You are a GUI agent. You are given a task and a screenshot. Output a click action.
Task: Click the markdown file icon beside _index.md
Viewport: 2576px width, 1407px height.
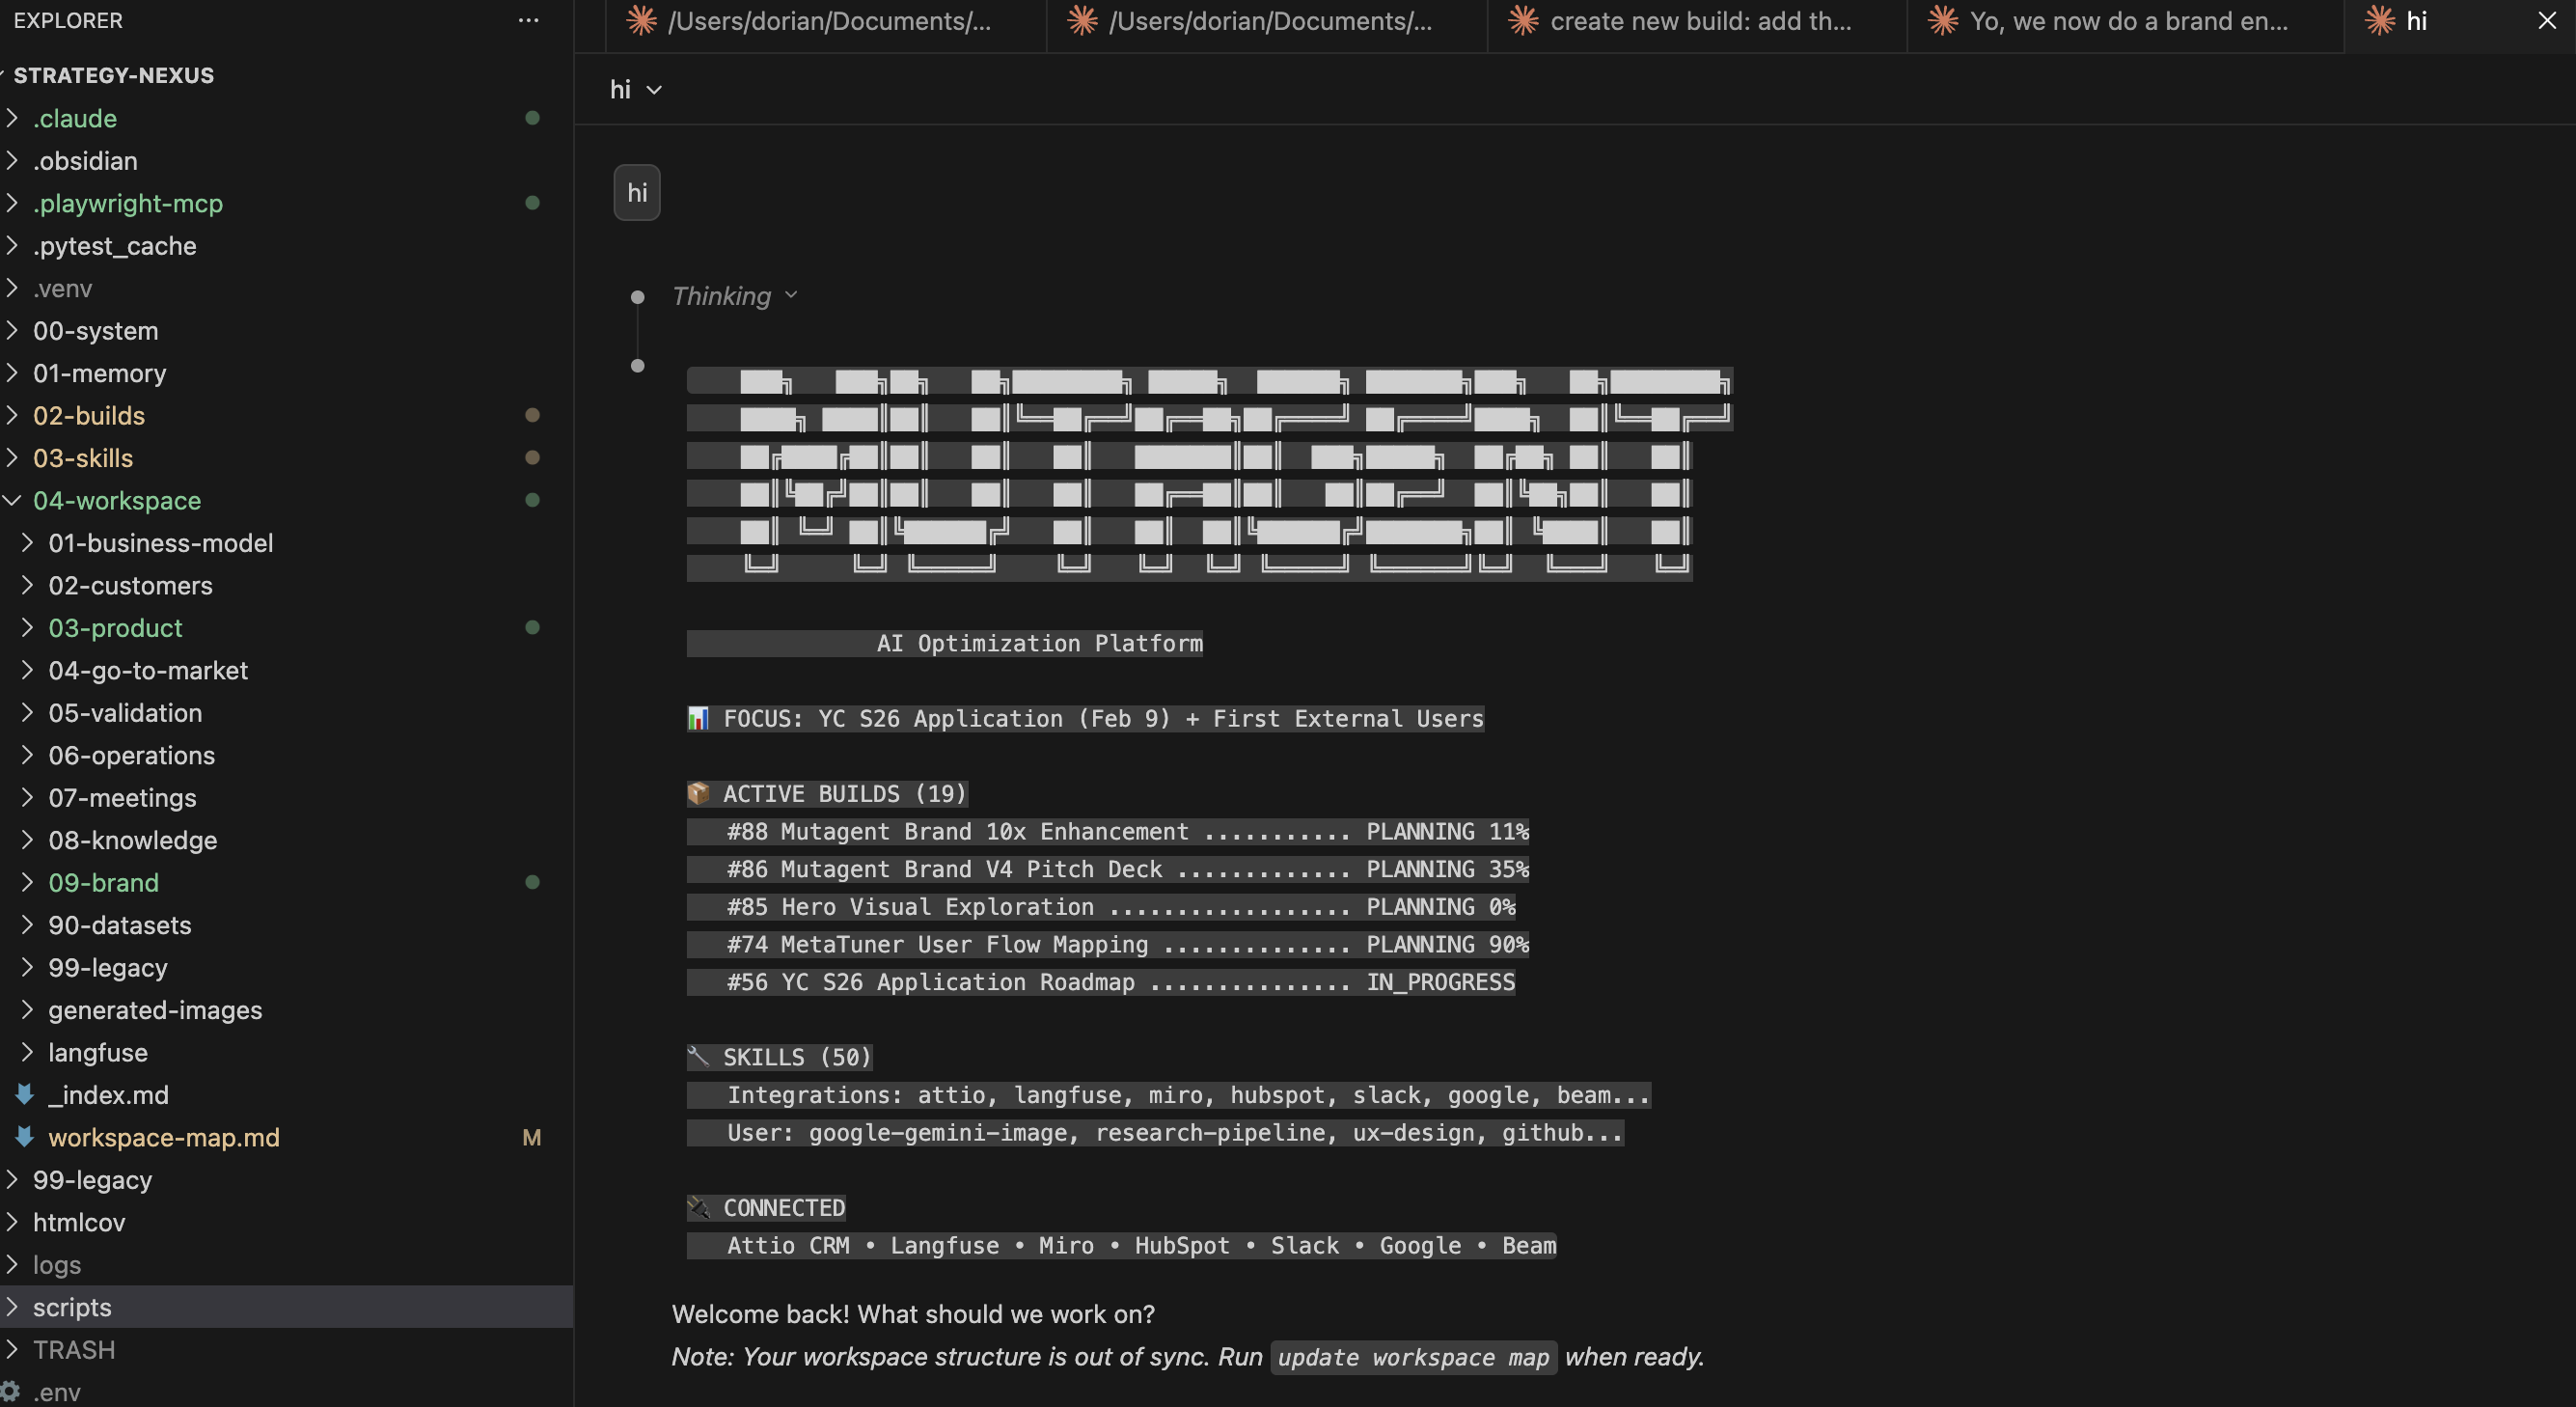(x=25, y=1094)
